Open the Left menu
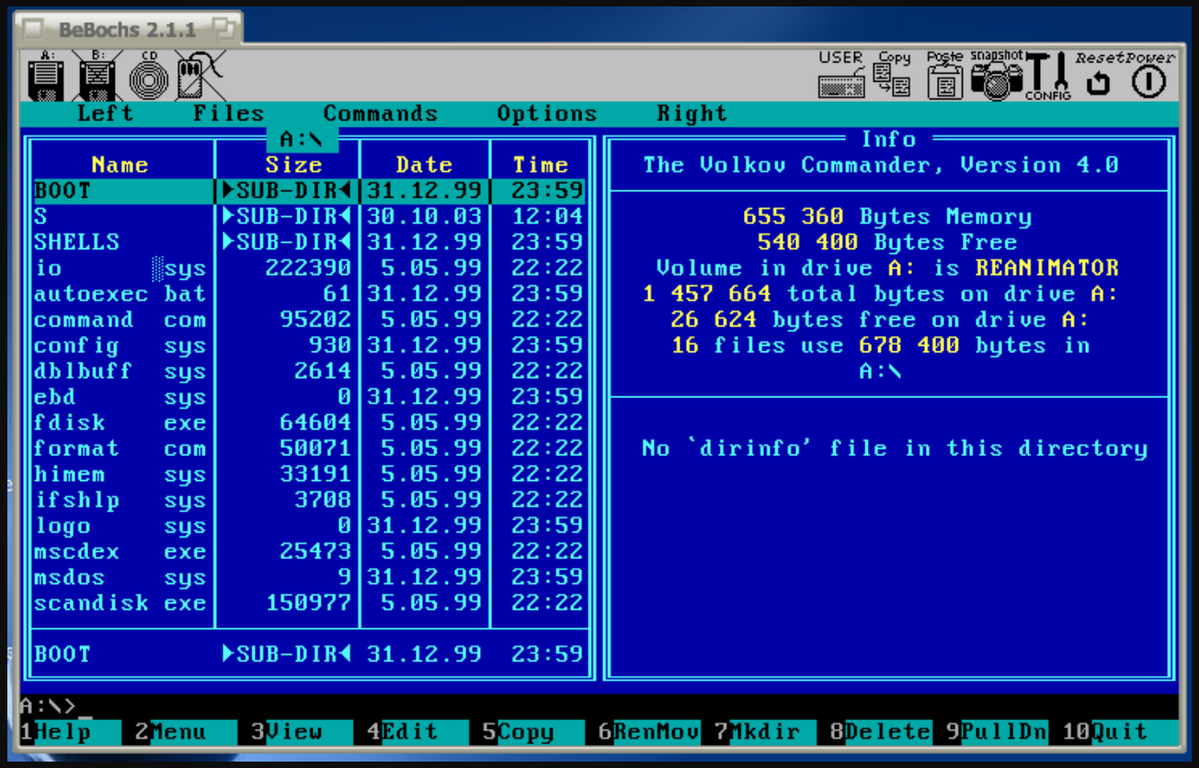The width and height of the screenshot is (1199, 768). coord(106,113)
